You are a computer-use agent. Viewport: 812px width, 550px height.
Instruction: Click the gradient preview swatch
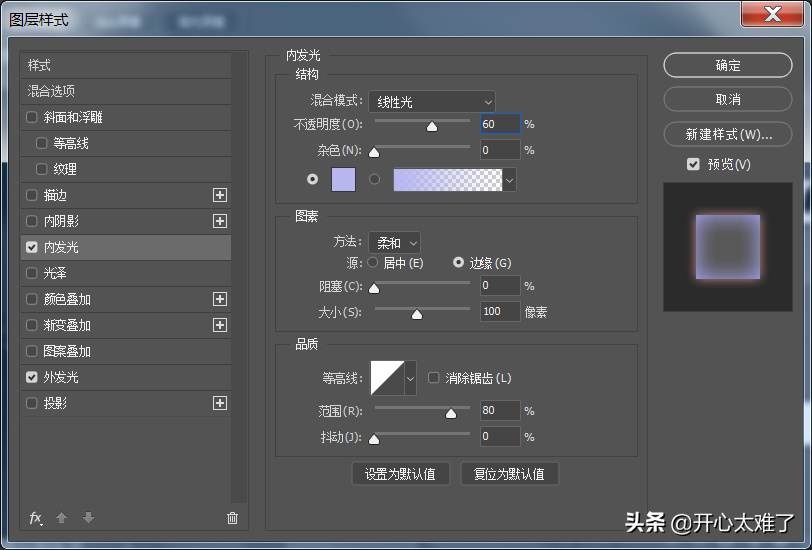(x=448, y=180)
